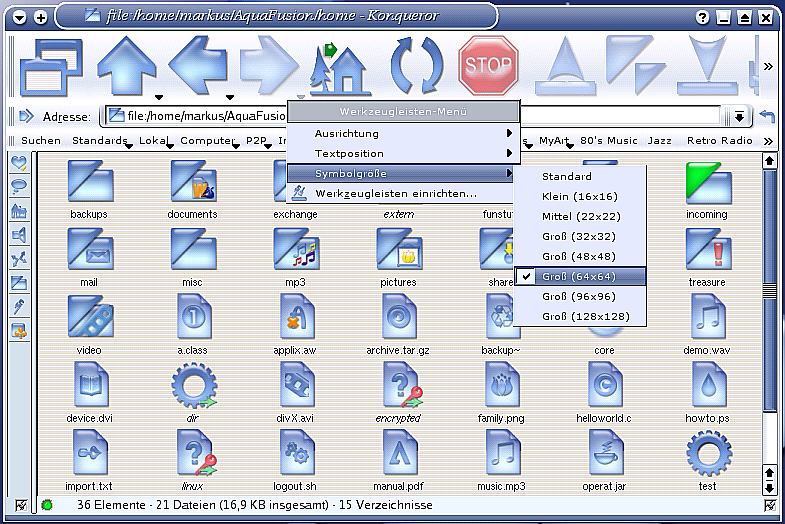Screen dimensions: 785x524
Task: Reload the view with circular arrows icon
Action: click(417, 65)
